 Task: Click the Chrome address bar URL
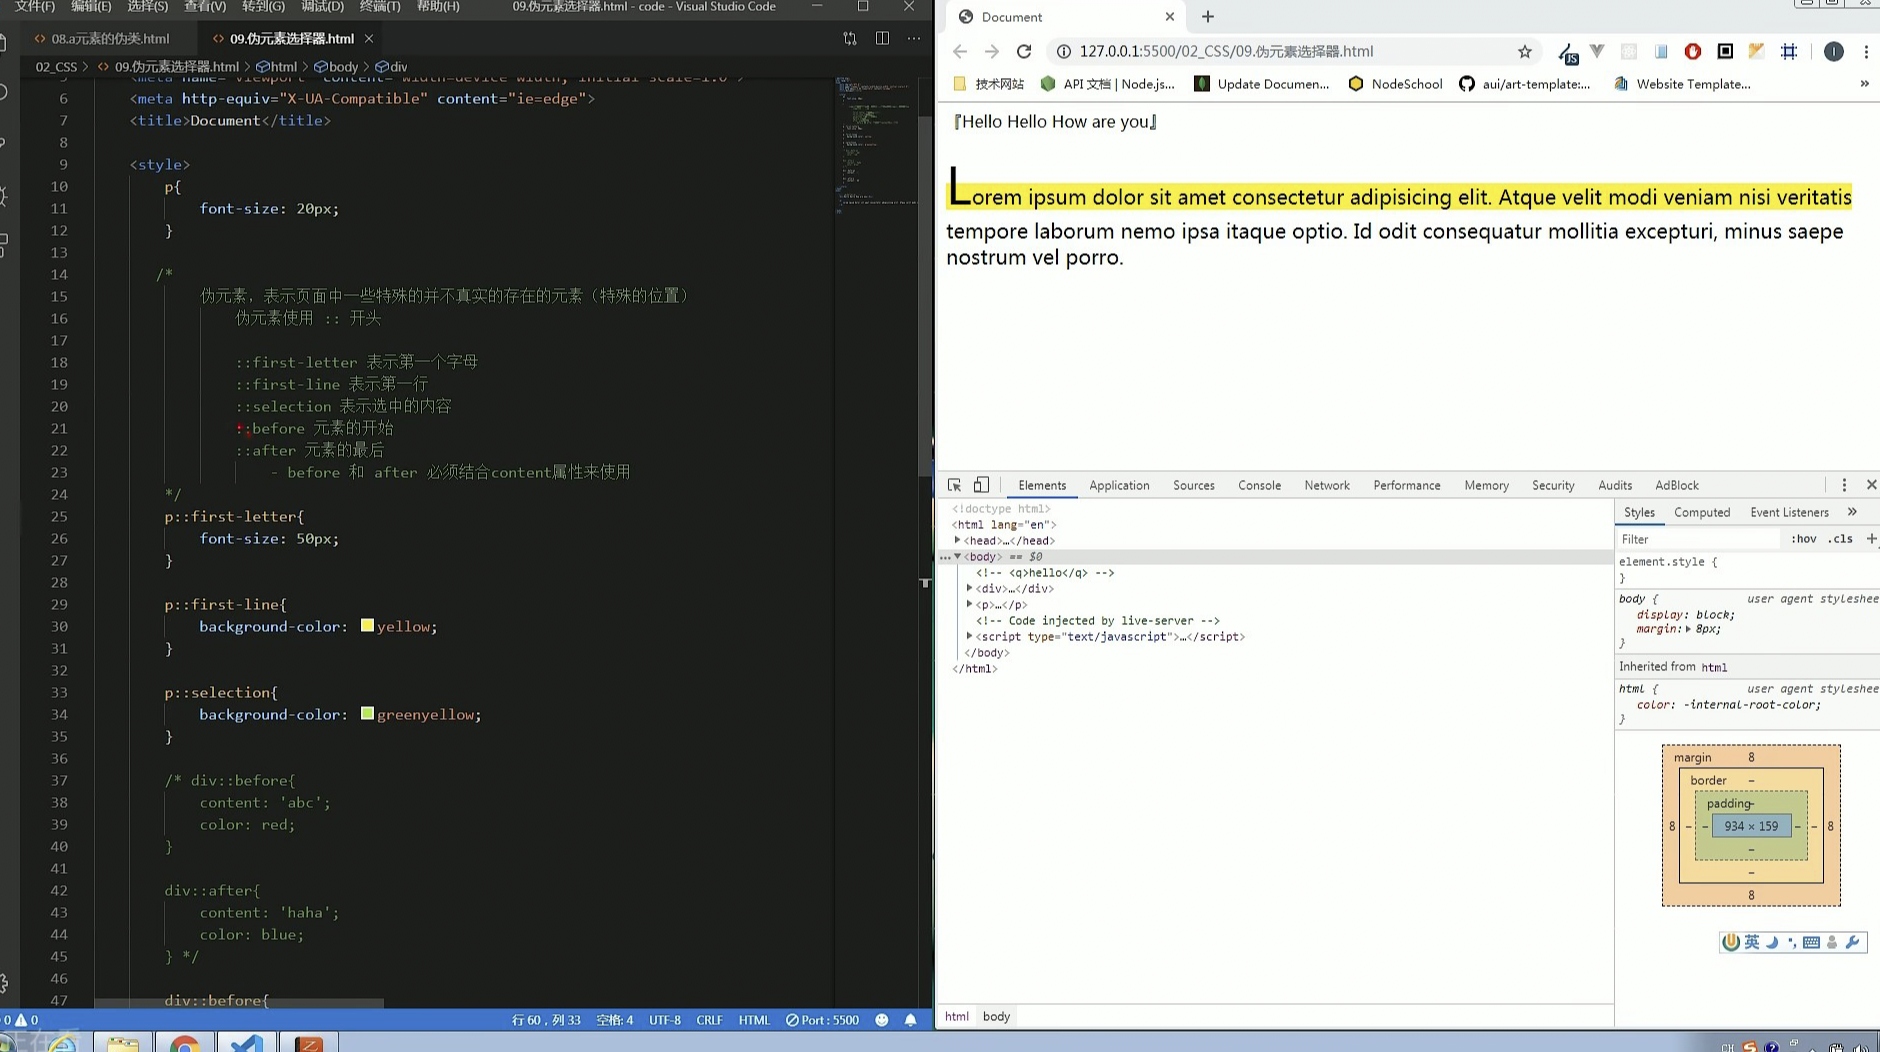[x=1226, y=51]
